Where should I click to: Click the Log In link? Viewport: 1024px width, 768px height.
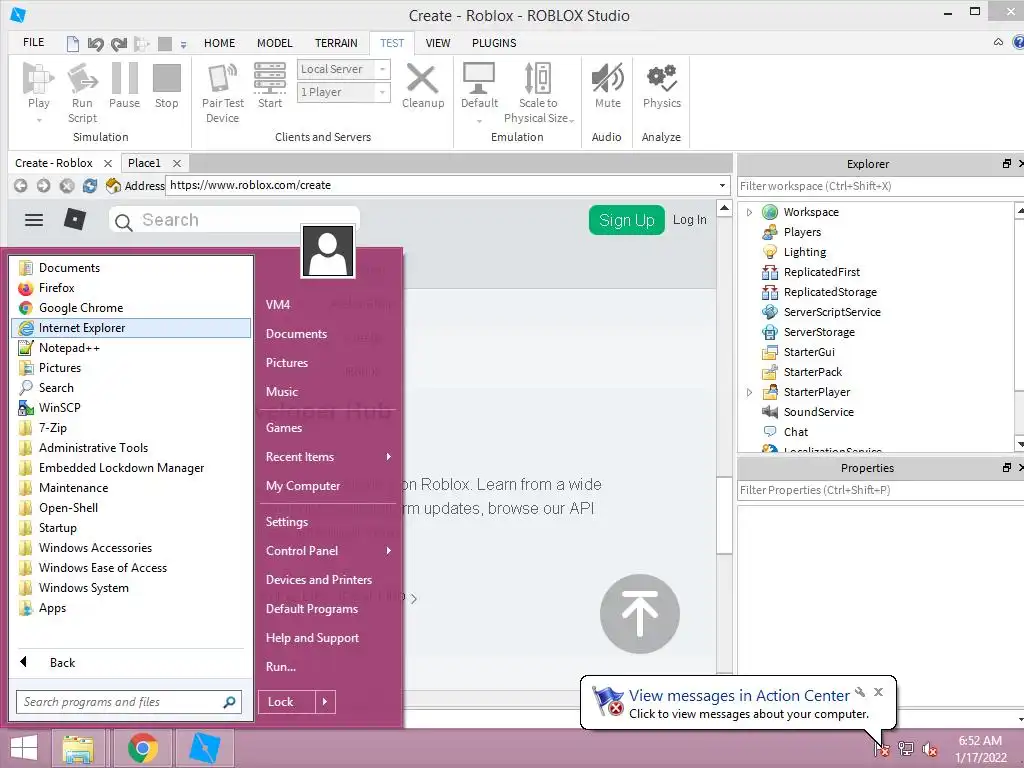coord(690,220)
